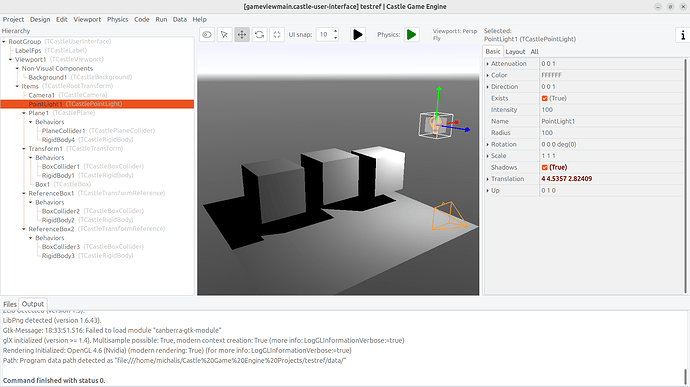Image resolution: width=690 pixels, height=387 pixels.
Task: Pick the Scale tool
Action: tap(277, 35)
